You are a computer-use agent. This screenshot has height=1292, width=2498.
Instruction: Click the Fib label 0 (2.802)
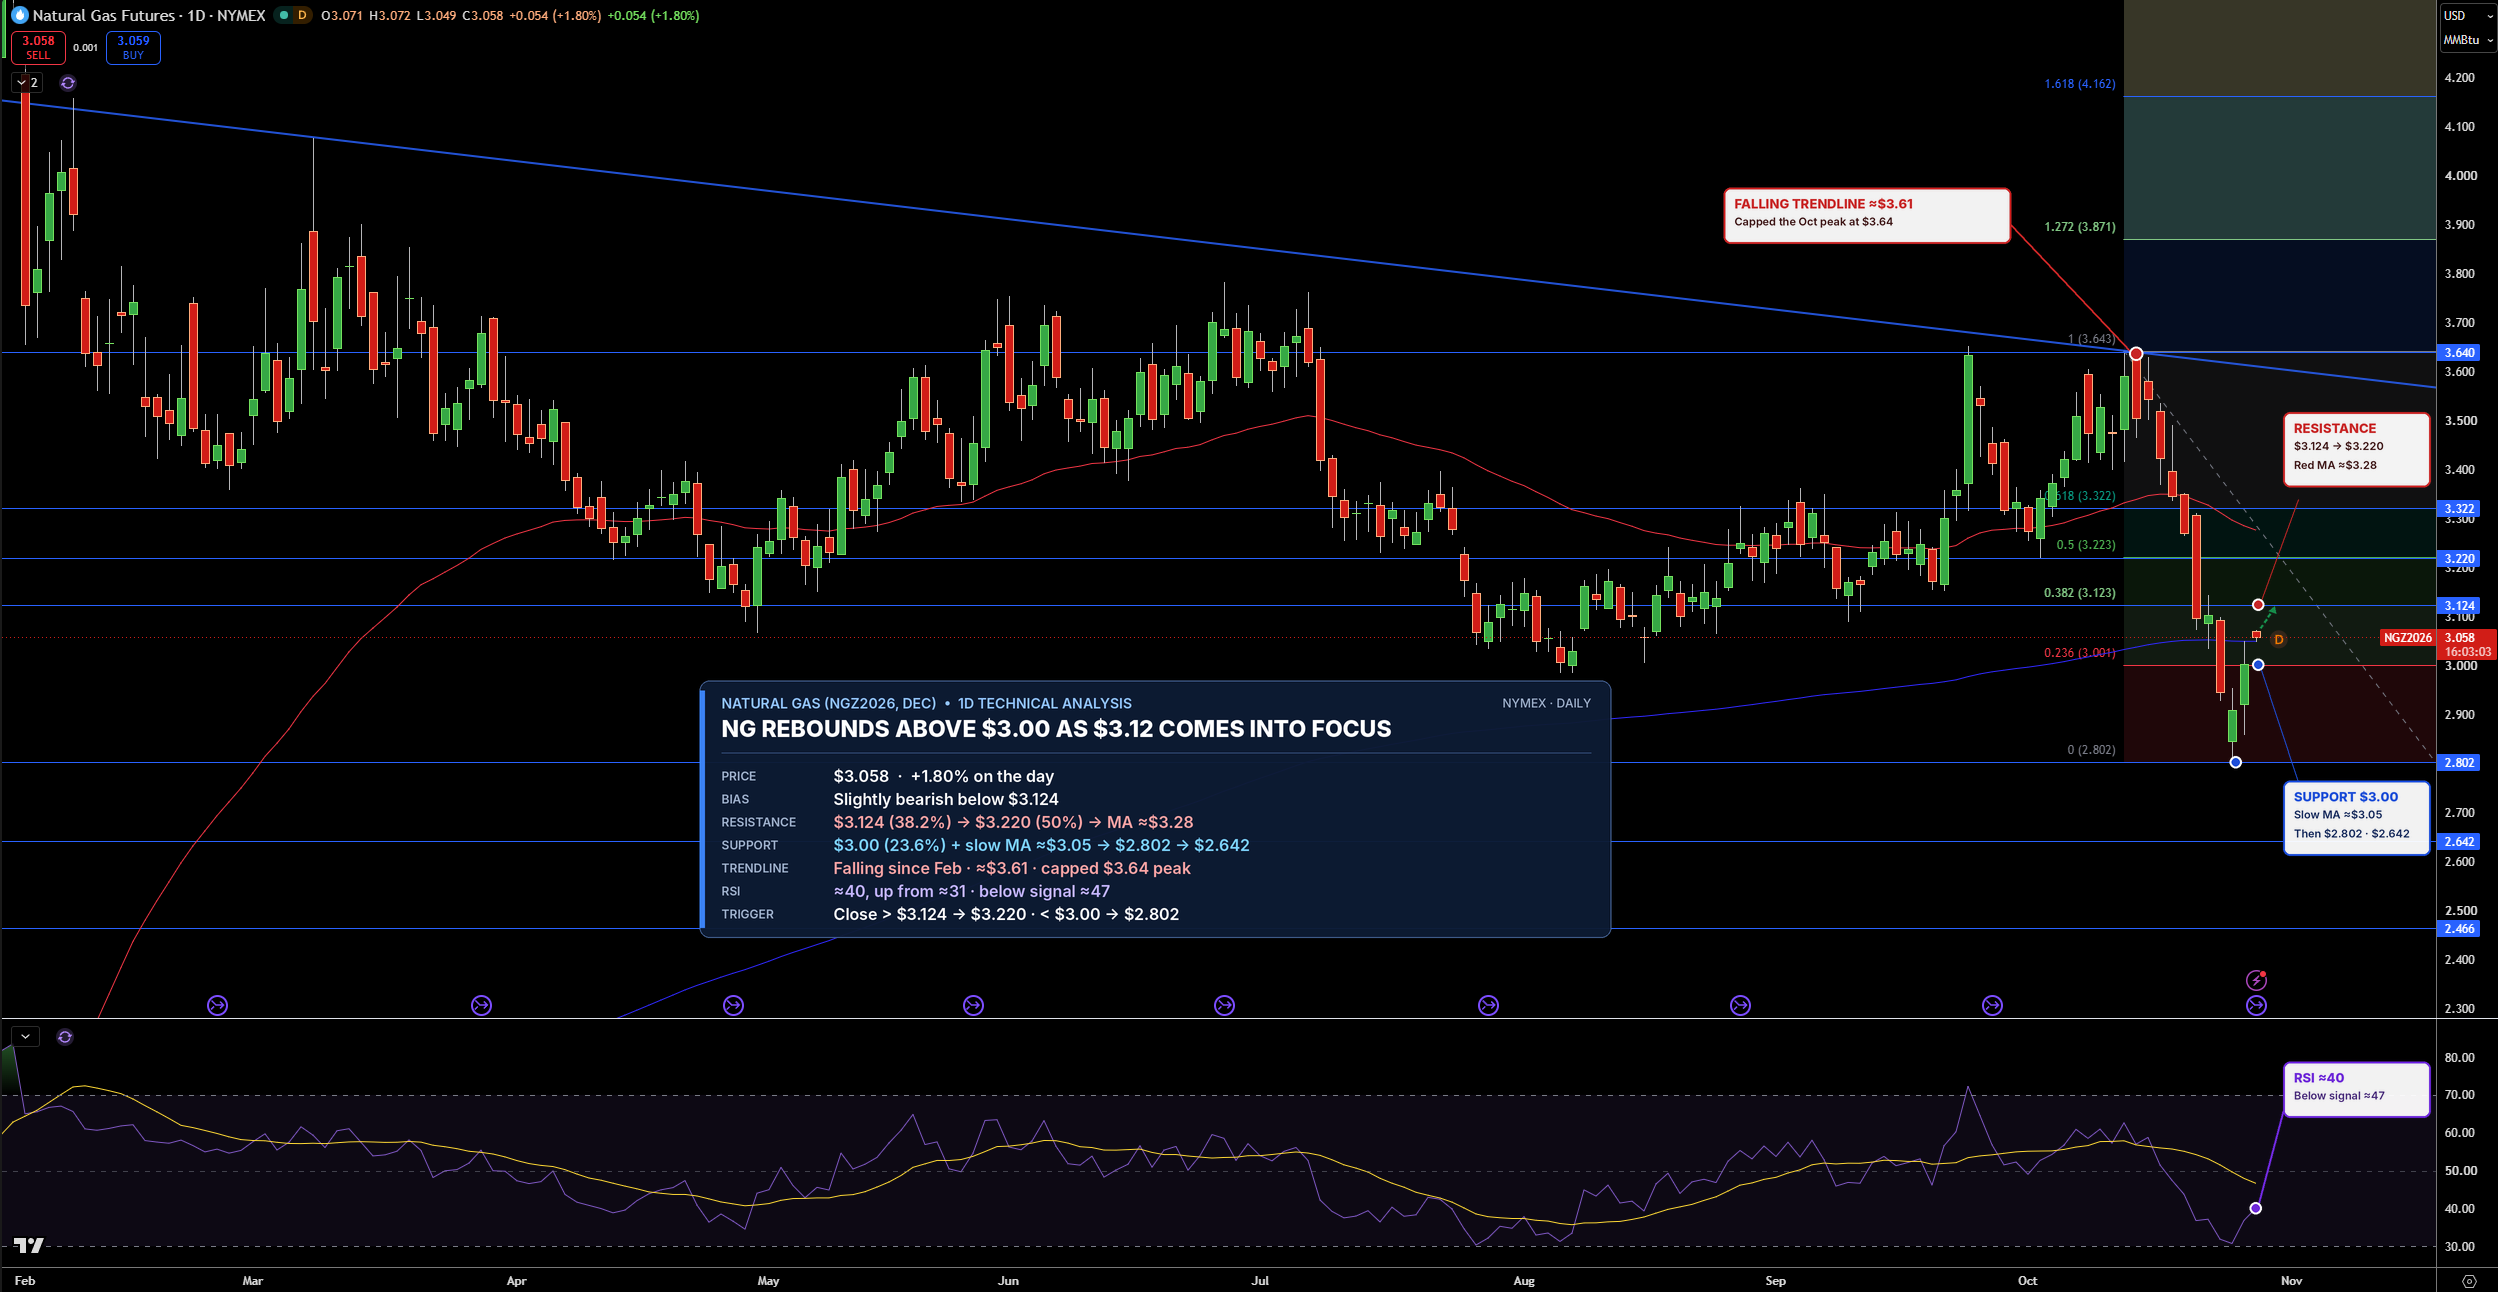[x=2091, y=750]
